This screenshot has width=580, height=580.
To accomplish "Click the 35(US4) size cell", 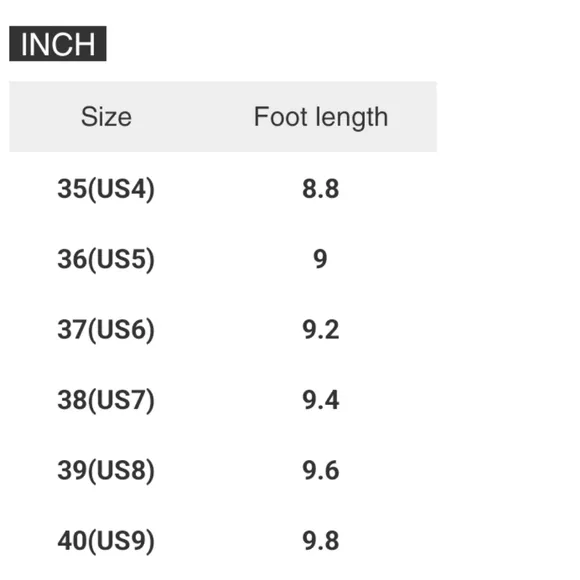I will tap(106, 189).
